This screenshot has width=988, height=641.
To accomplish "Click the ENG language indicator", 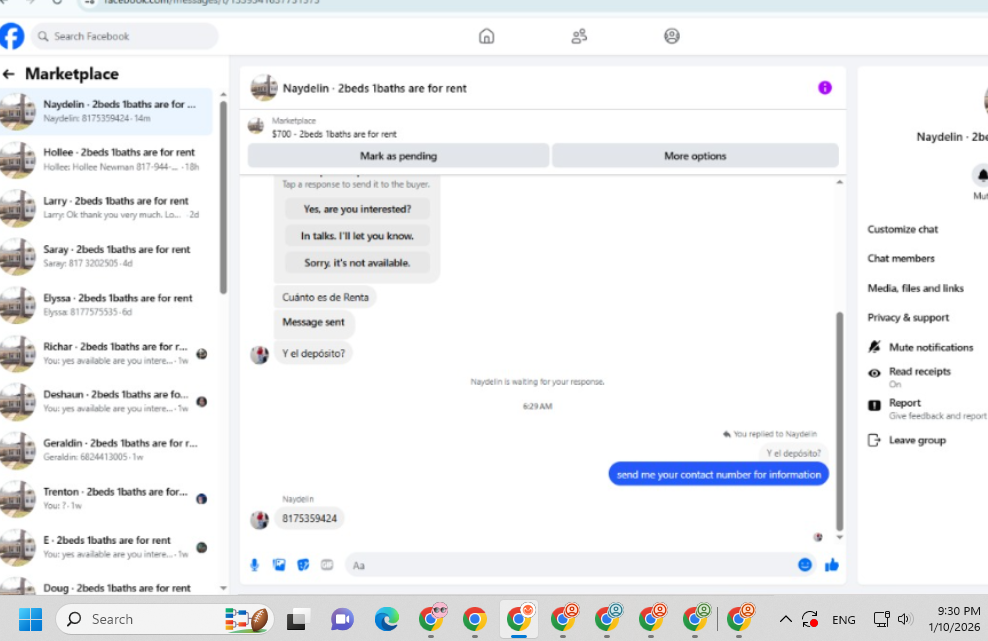I will point(843,620).
